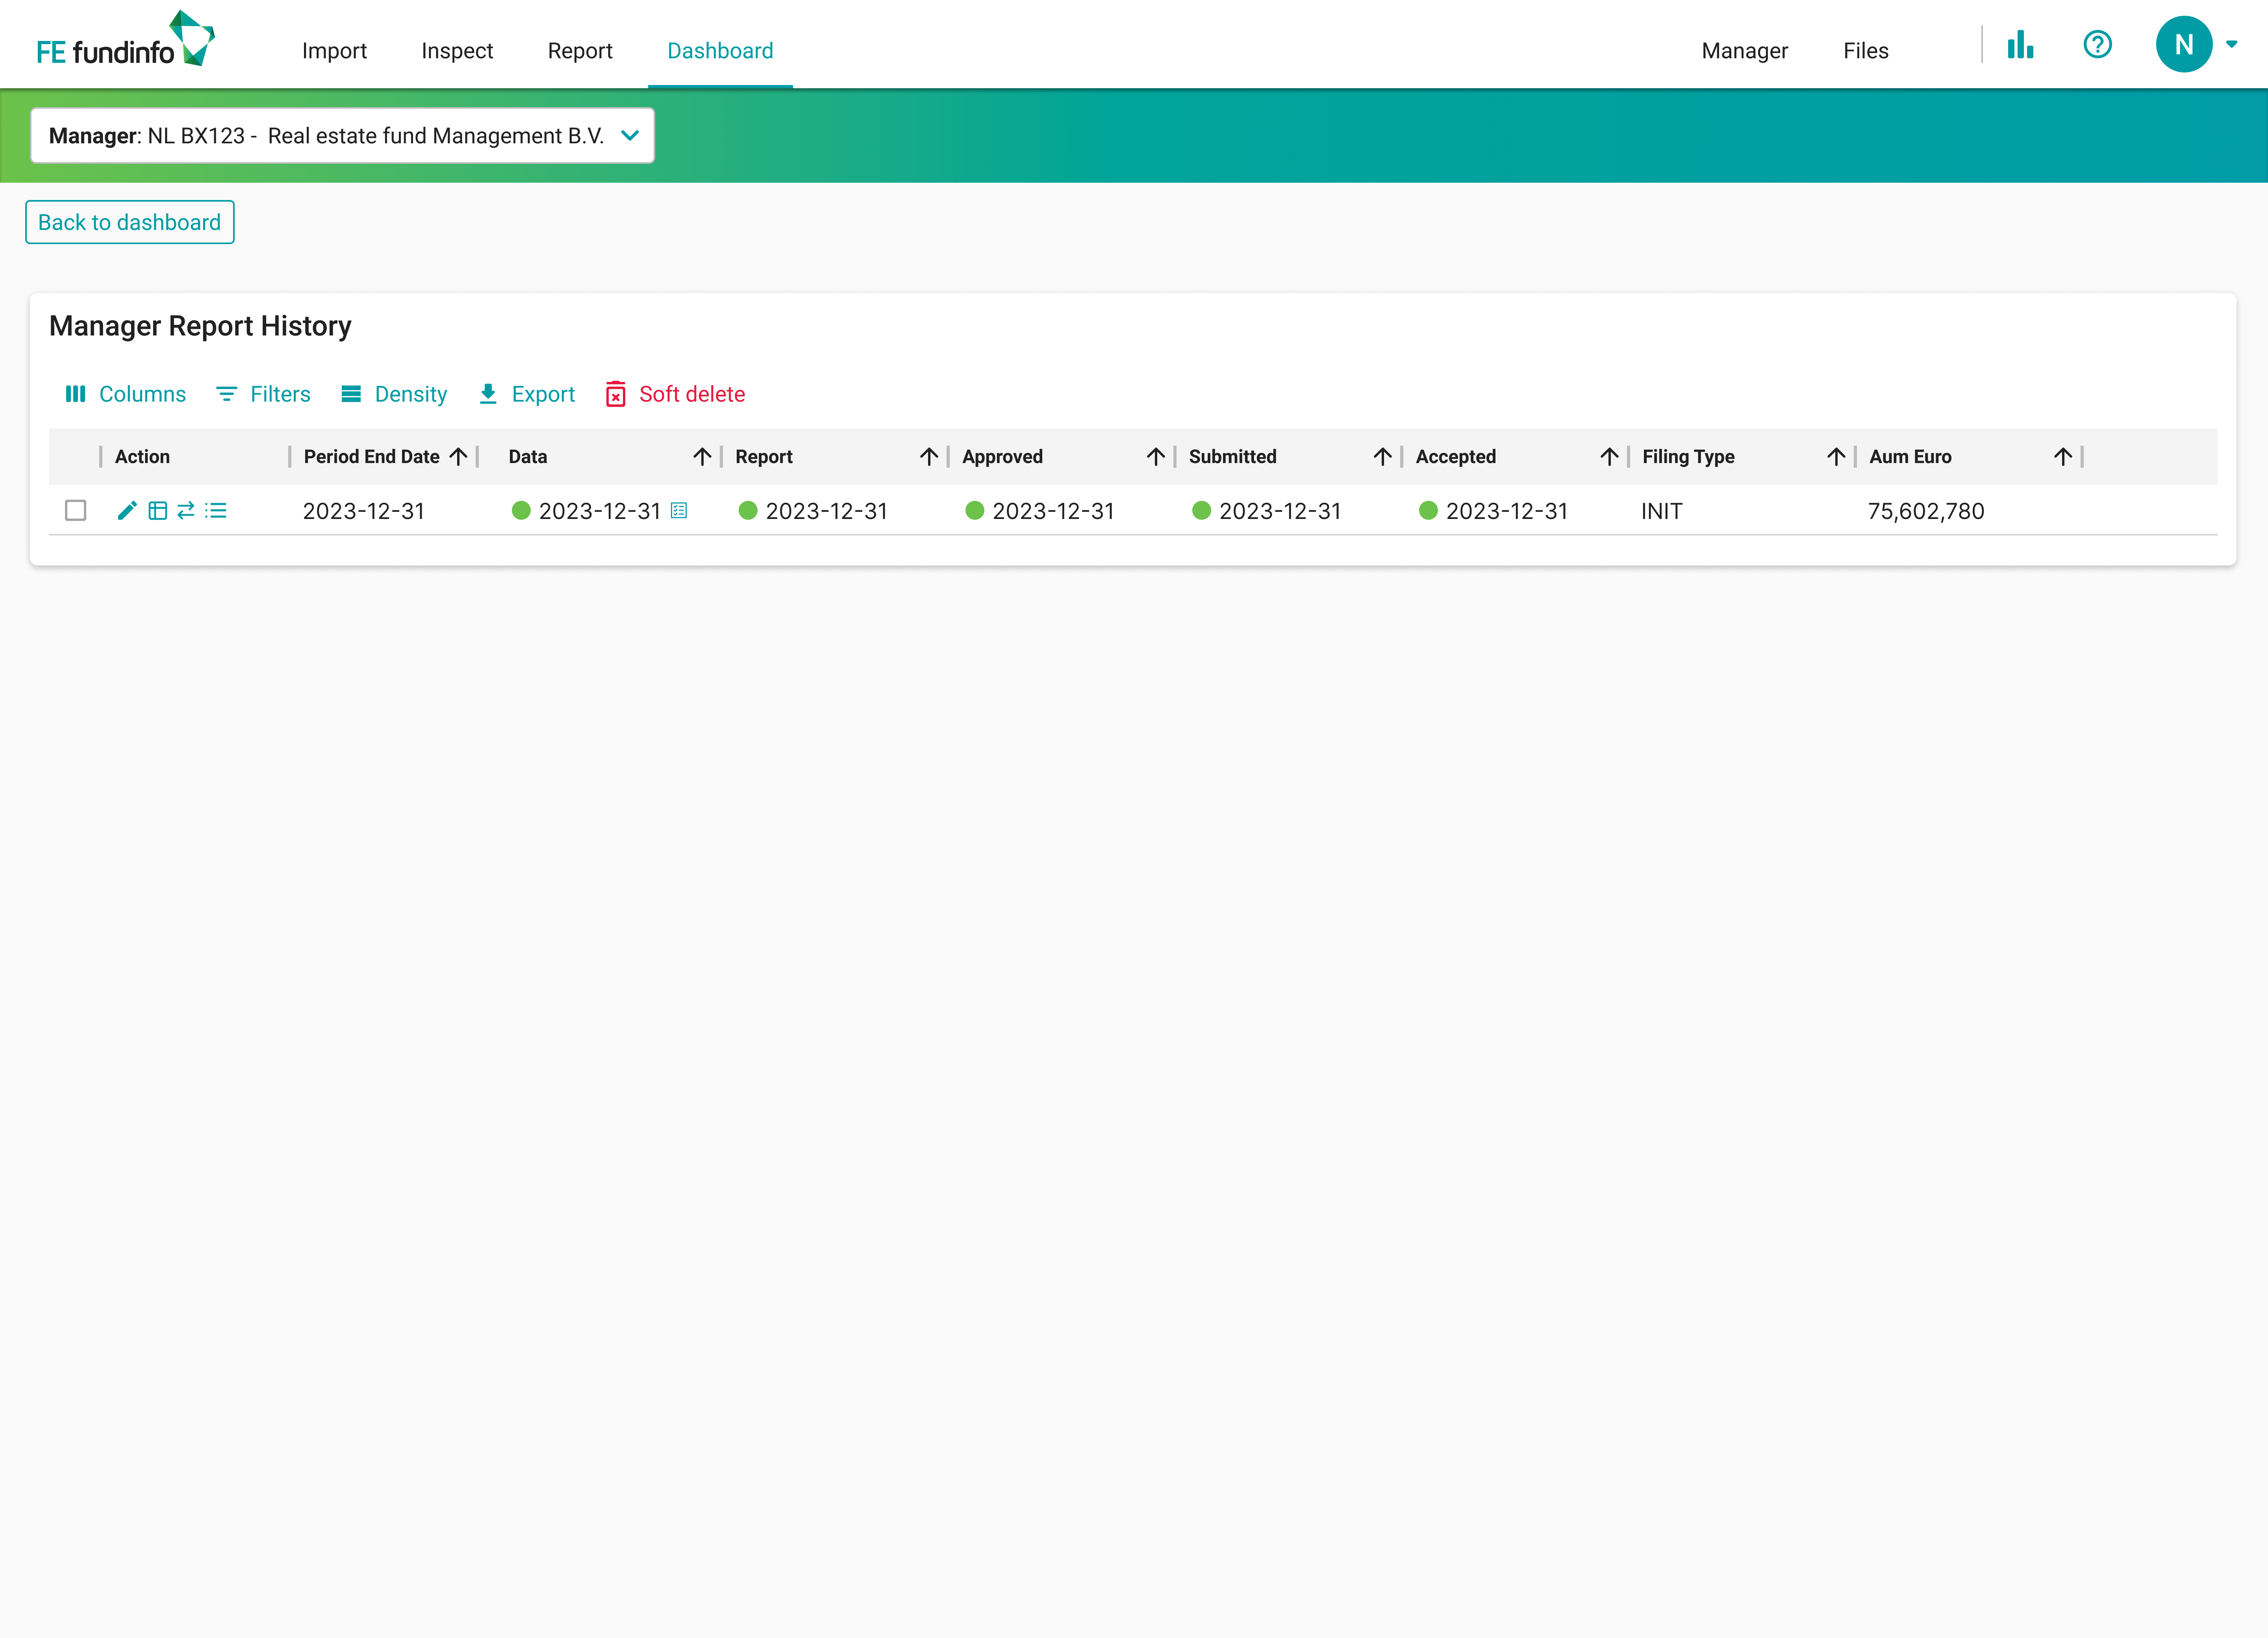Sort the Filing Type column arrow
This screenshot has width=2268, height=1638.
tap(1836, 457)
